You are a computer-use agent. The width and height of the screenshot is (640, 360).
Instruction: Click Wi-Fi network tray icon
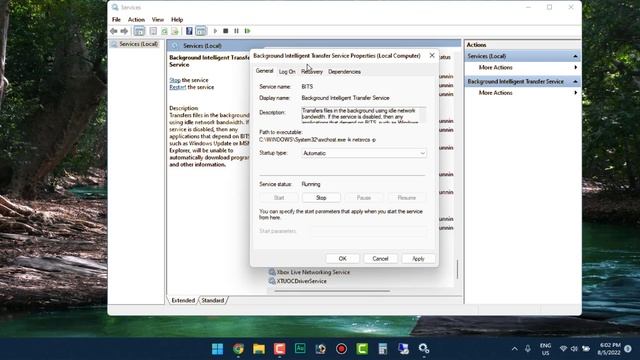coord(563,349)
